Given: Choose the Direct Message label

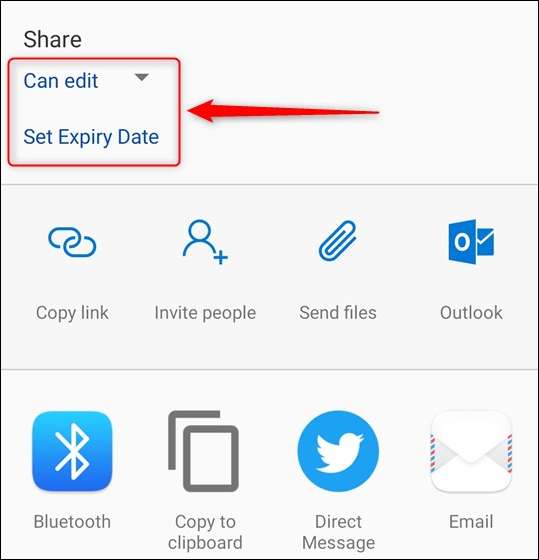Looking at the screenshot, I should [x=338, y=532].
